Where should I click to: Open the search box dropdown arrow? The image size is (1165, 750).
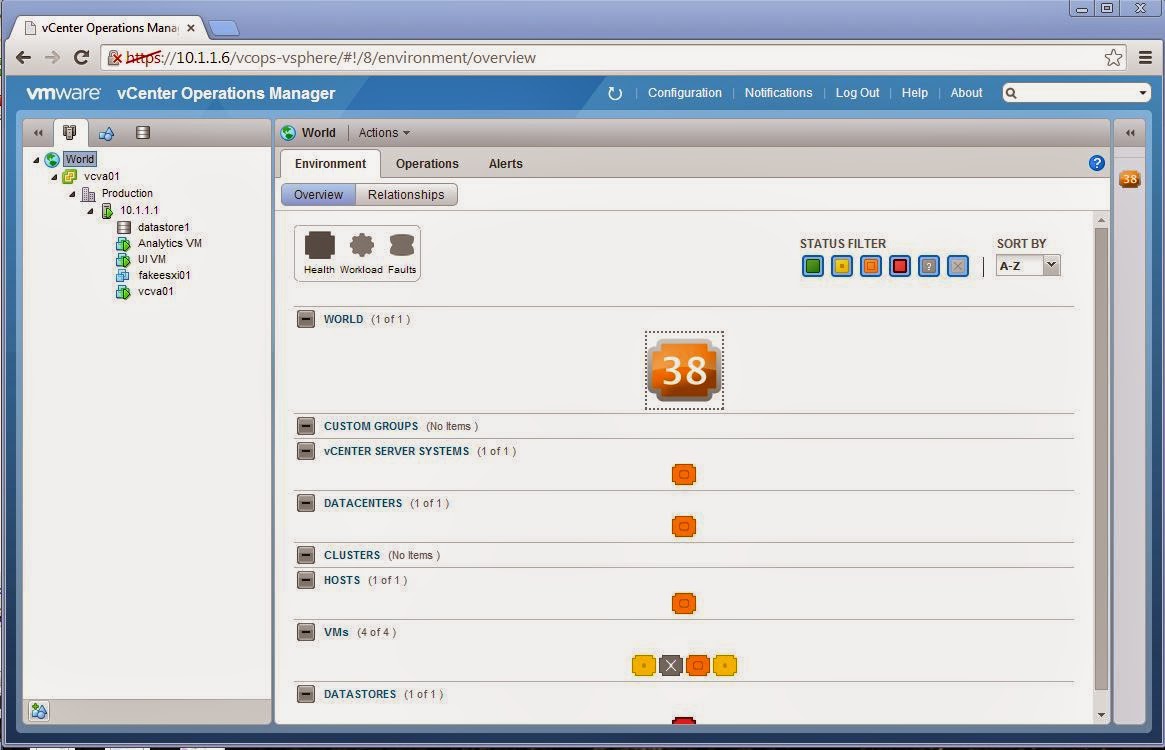tap(1142, 93)
